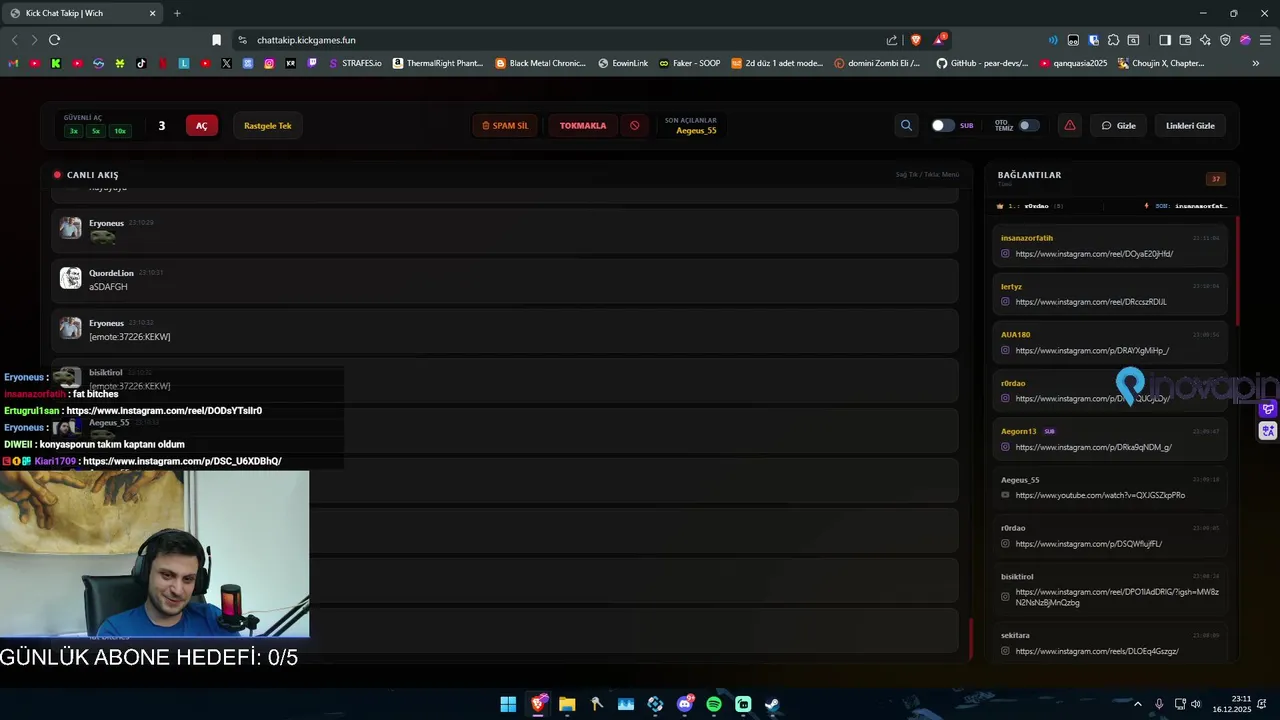Screen dimensions: 1280x720
Task: Click the share page icon
Action: (x=892, y=40)
